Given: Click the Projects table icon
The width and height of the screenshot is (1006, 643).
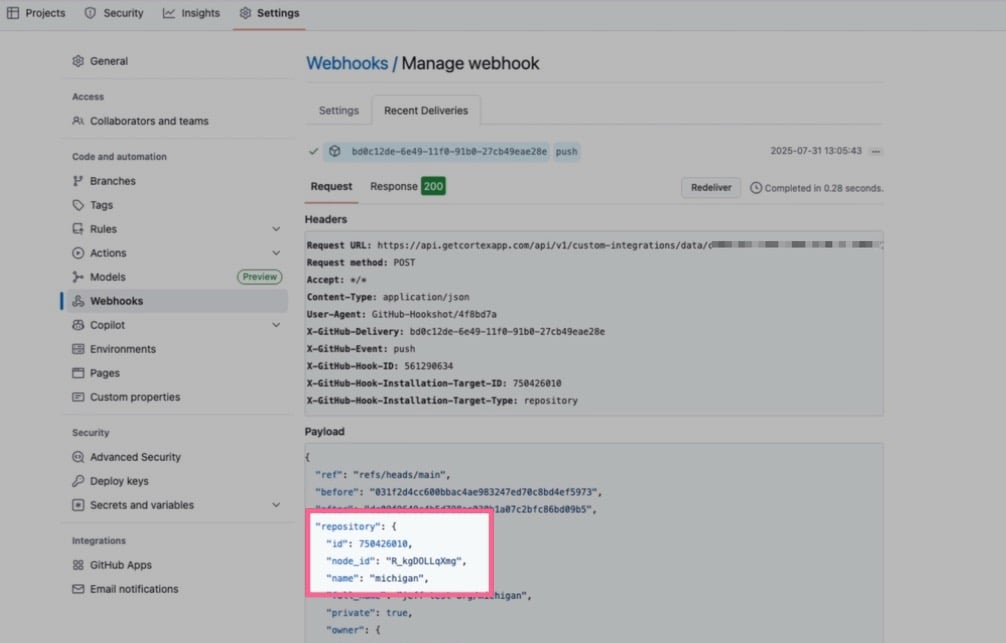Looking at the screenshot, I should [13, 13].
